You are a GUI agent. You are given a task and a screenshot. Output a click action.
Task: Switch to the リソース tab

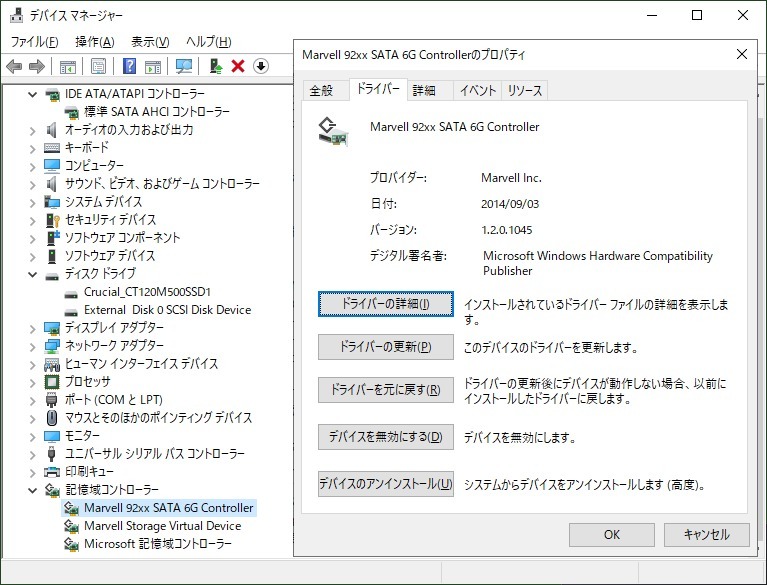(x=524, y=90)
